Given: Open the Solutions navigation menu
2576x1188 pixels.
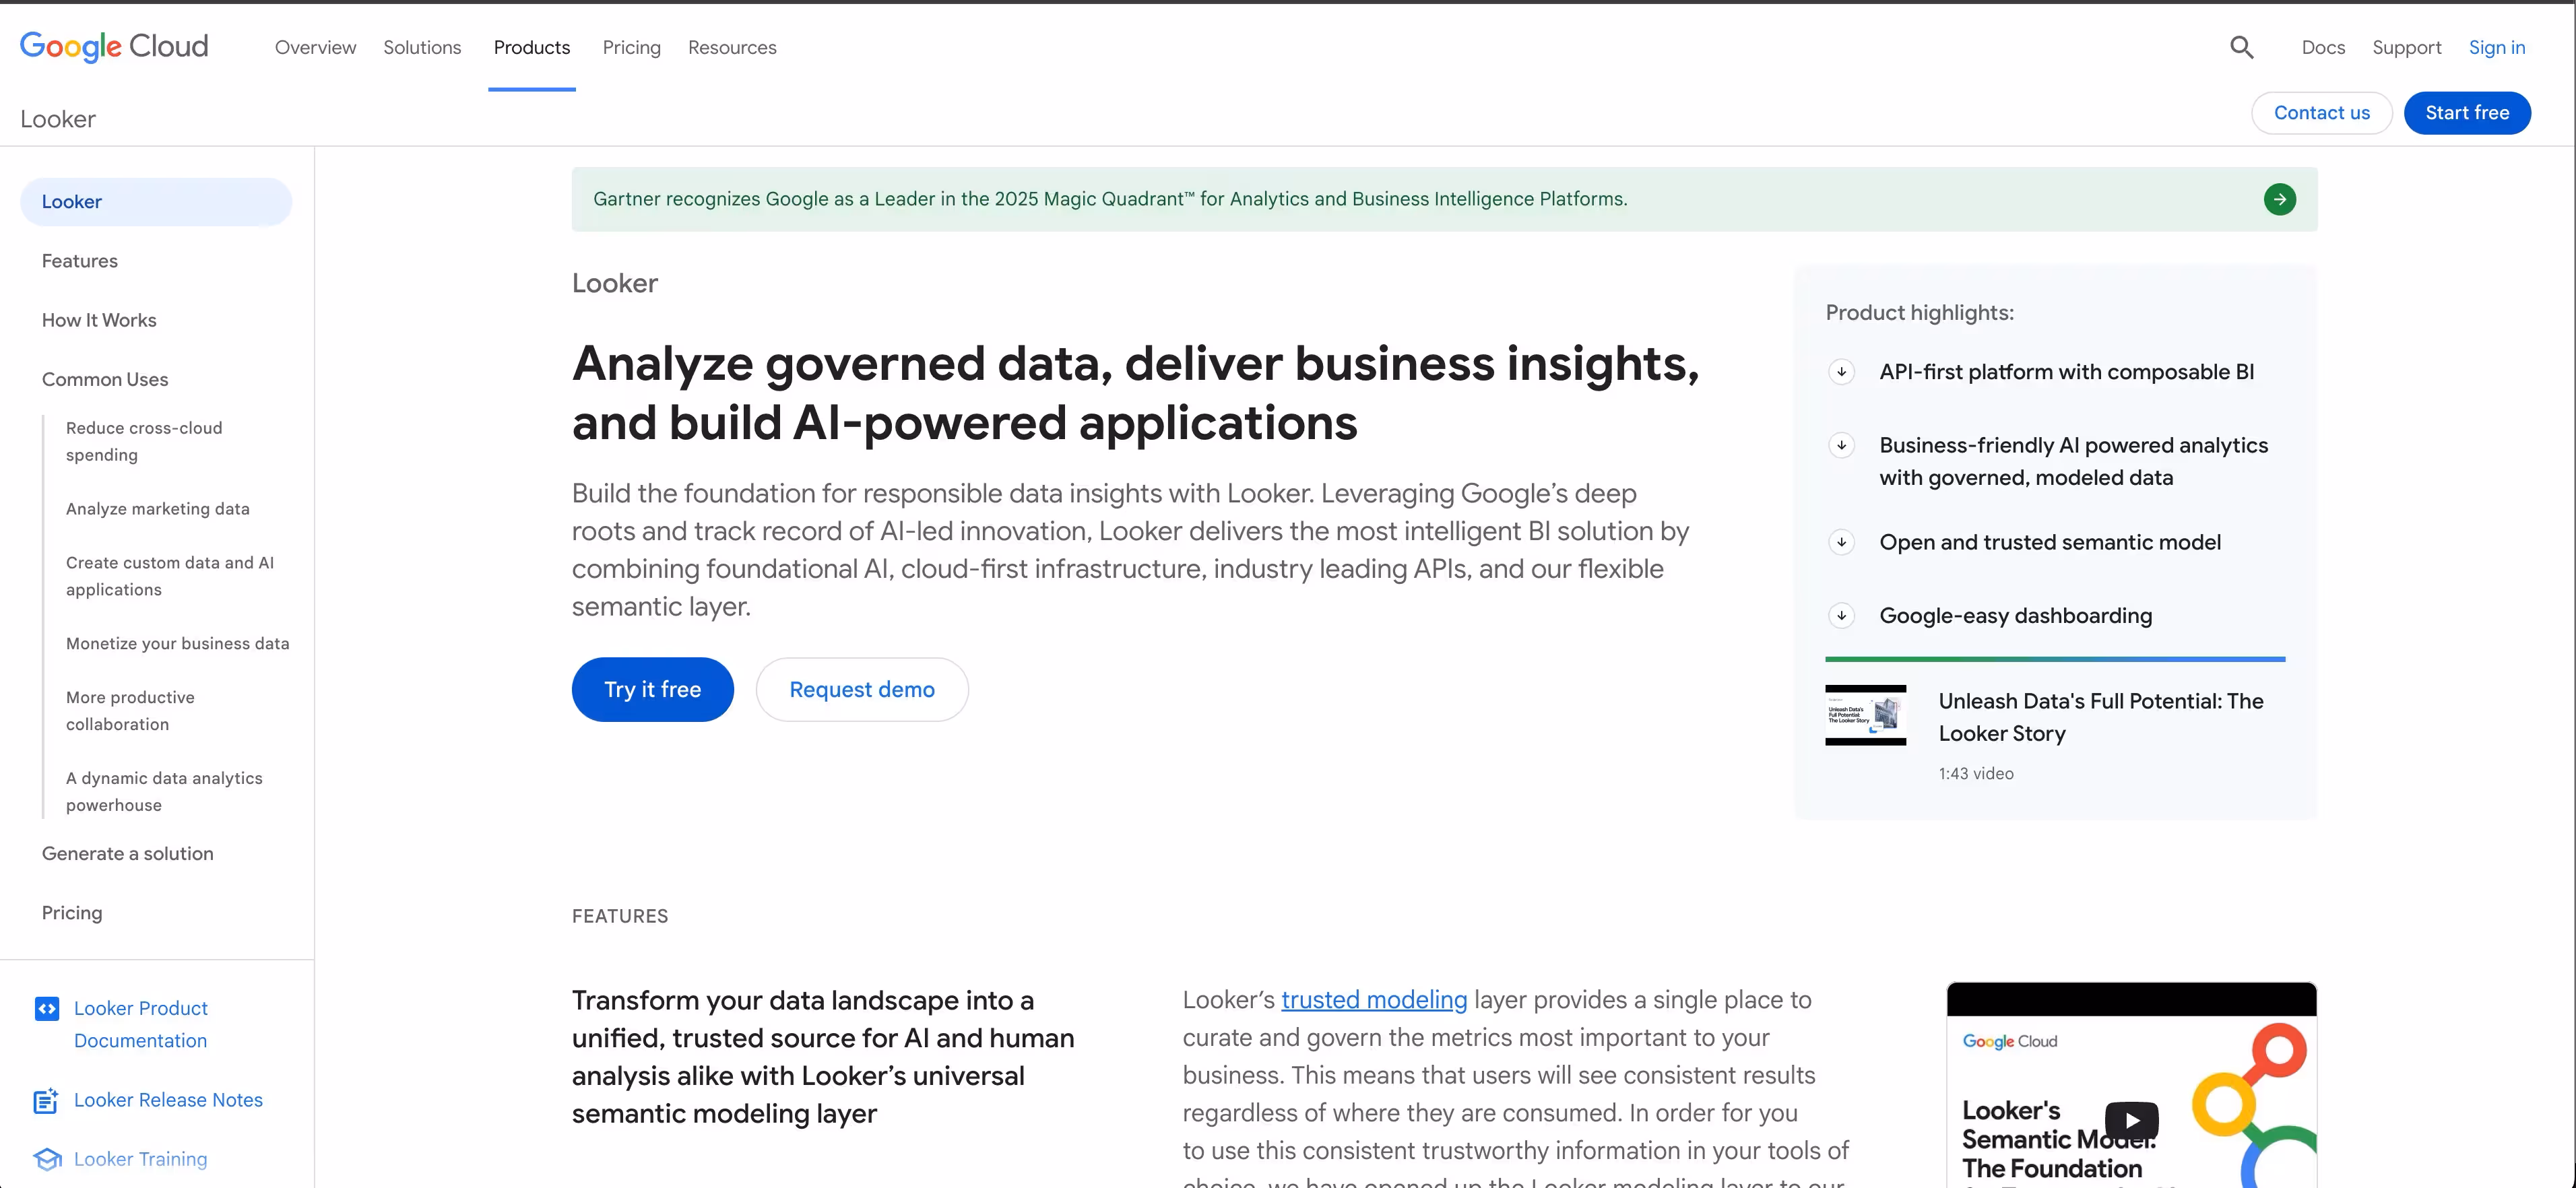Looking at the screenshot, I should pos(422,47).
